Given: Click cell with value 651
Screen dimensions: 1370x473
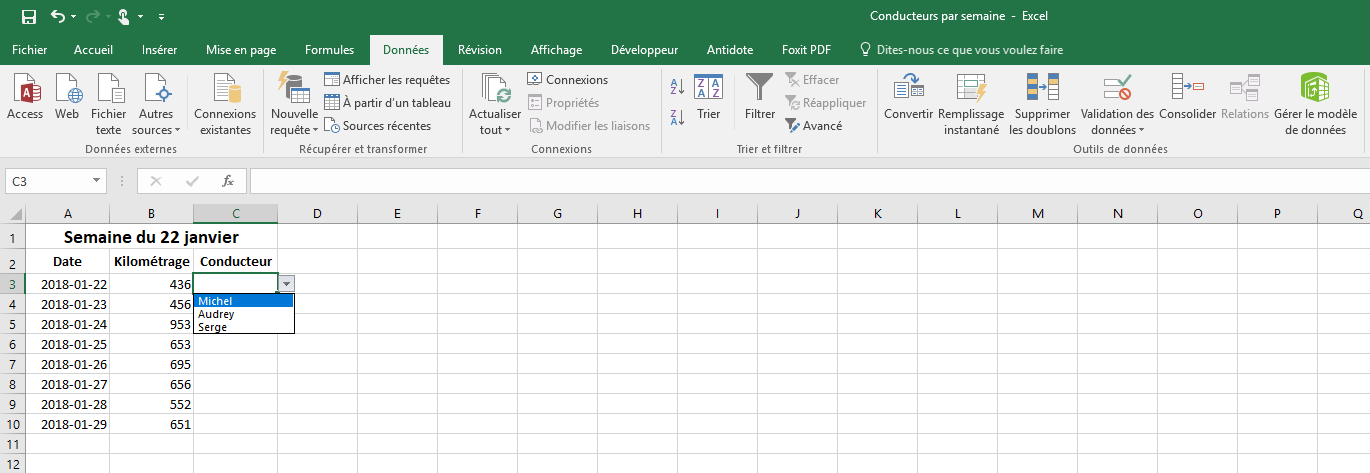Looking at the screenshot, I should 151,424.
